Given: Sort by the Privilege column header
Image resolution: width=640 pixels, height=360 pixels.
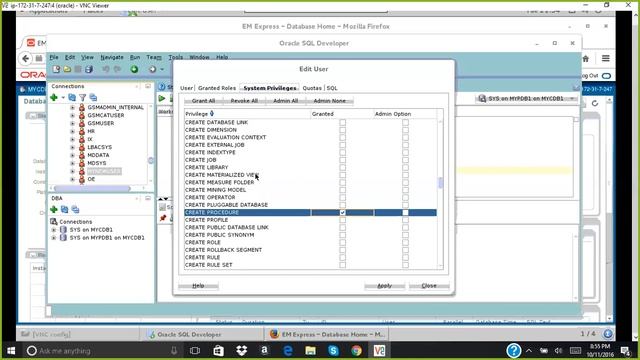Looking at the screenshot, I should (247, 114).
